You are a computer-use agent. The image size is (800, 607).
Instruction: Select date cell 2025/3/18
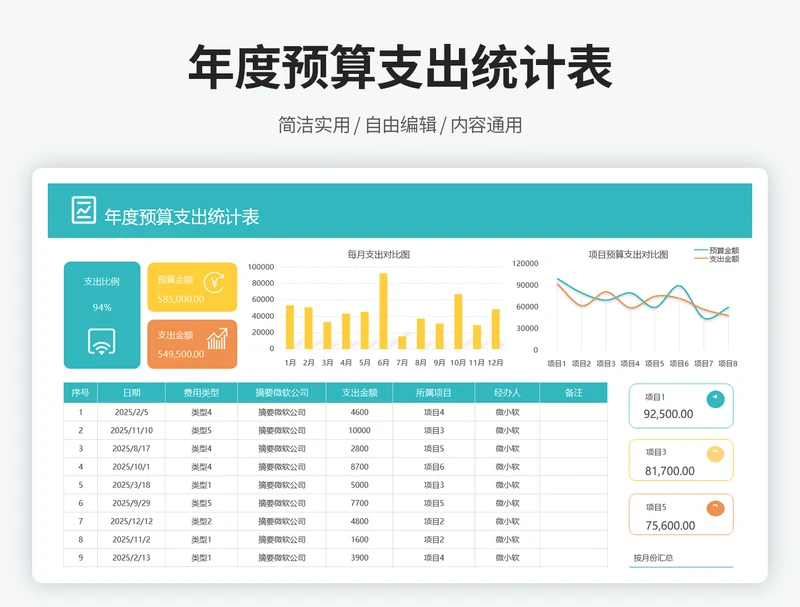click(x=132, y=485)
